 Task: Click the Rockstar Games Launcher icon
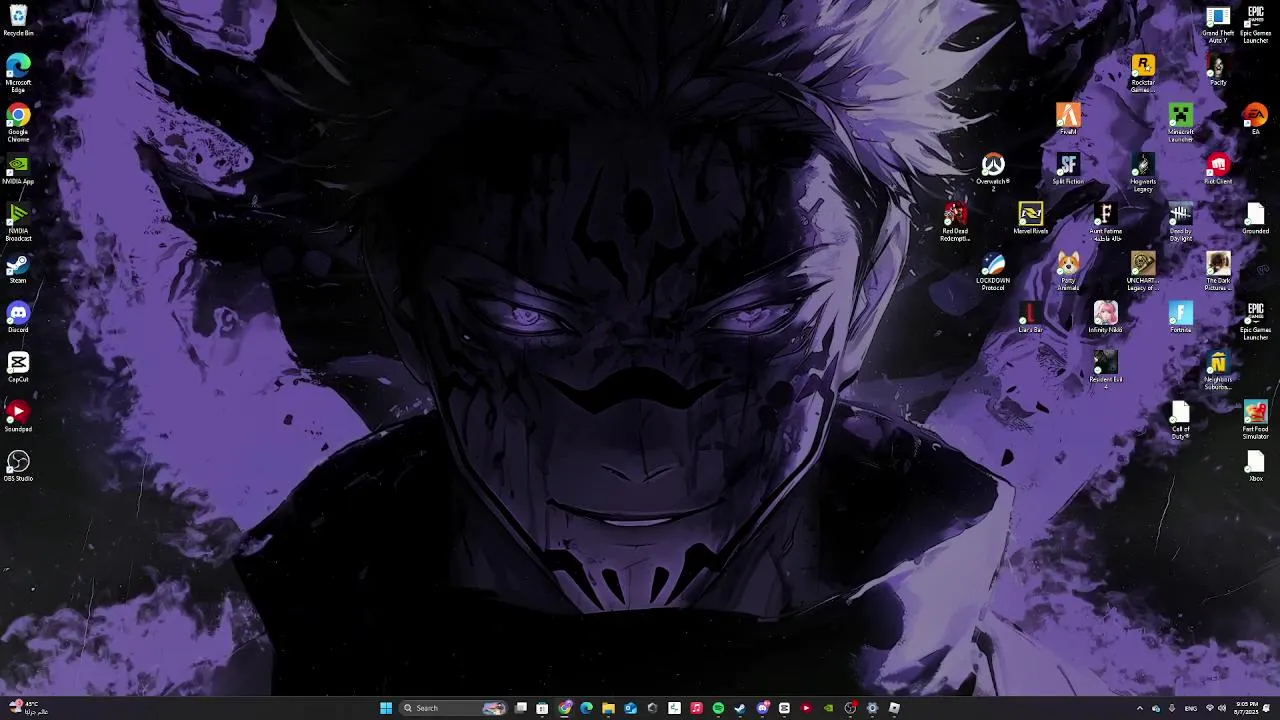click(x=1143, y=73)
